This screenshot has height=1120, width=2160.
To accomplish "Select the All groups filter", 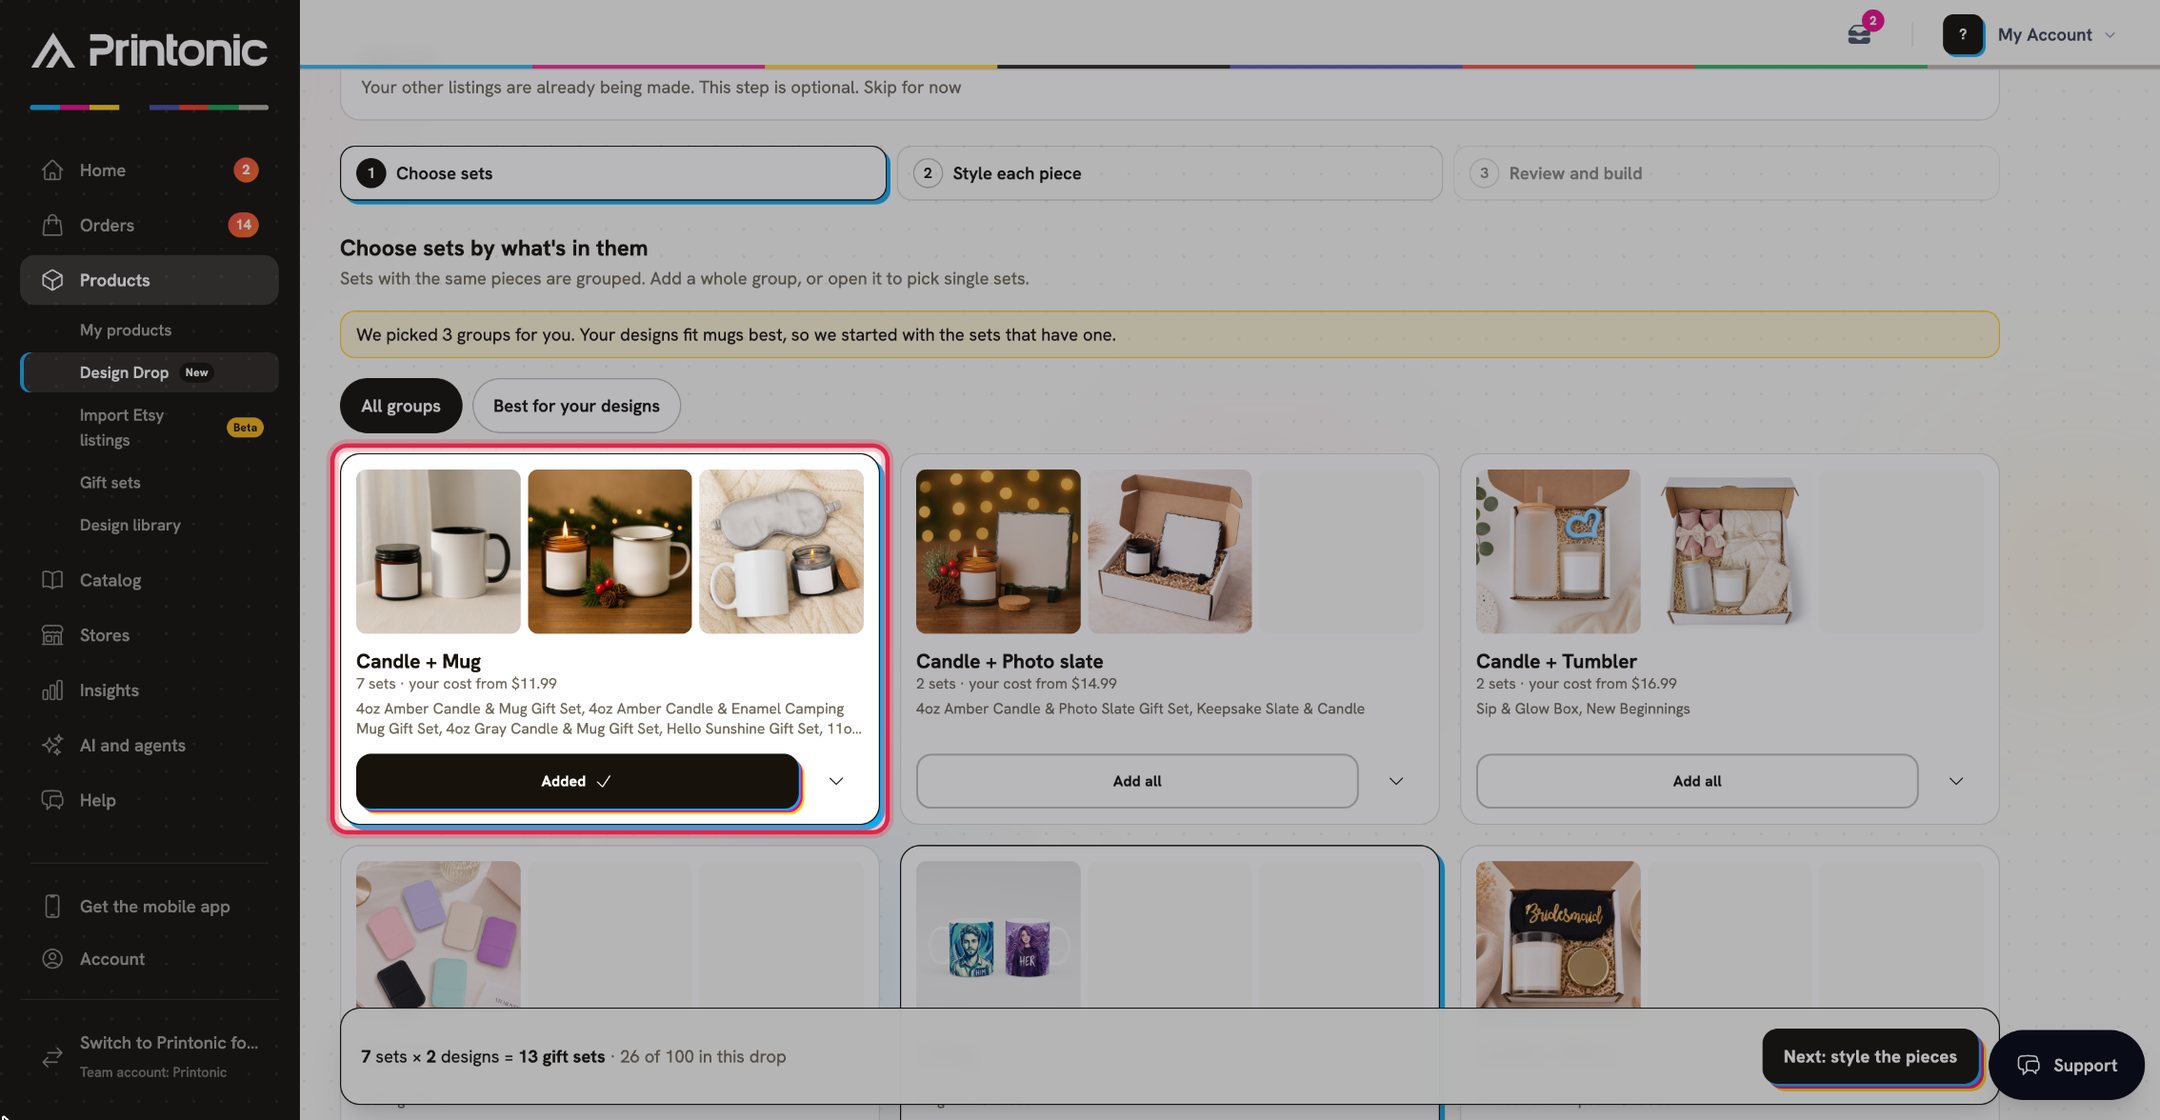I will click(401, 406).
